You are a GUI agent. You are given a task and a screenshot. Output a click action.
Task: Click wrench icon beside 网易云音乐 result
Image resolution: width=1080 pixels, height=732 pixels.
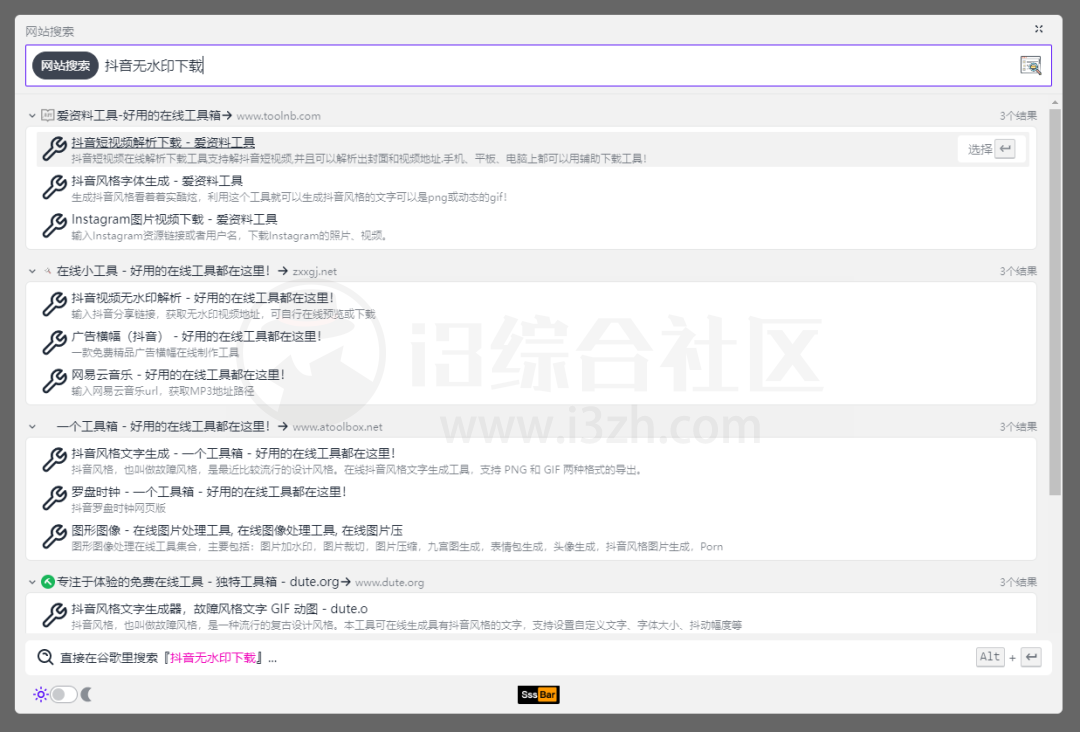(x=54, y=381)
